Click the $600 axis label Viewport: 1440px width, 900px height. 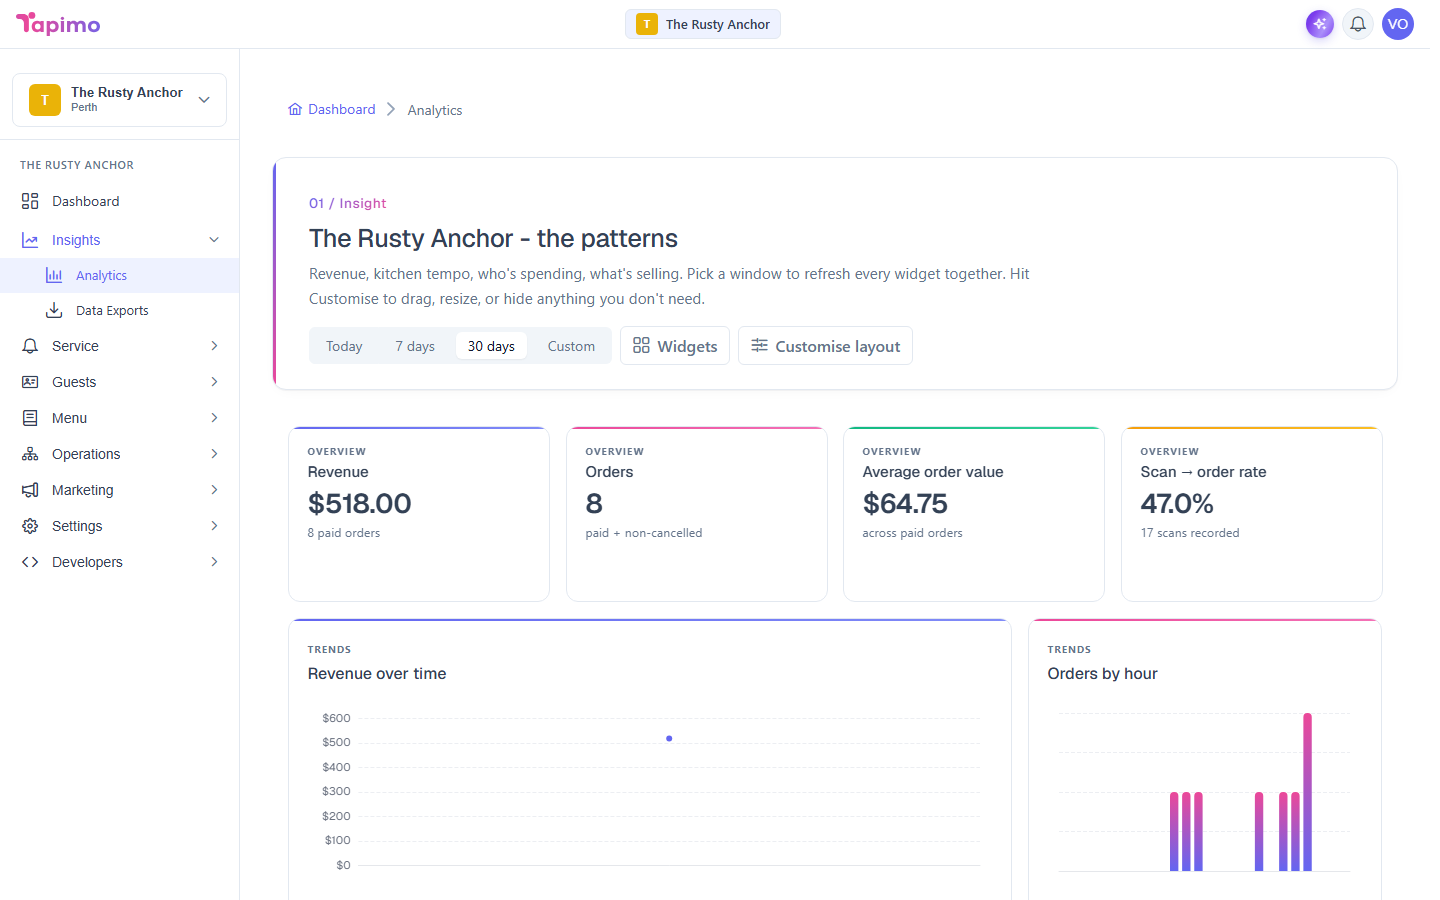point(336,718)
